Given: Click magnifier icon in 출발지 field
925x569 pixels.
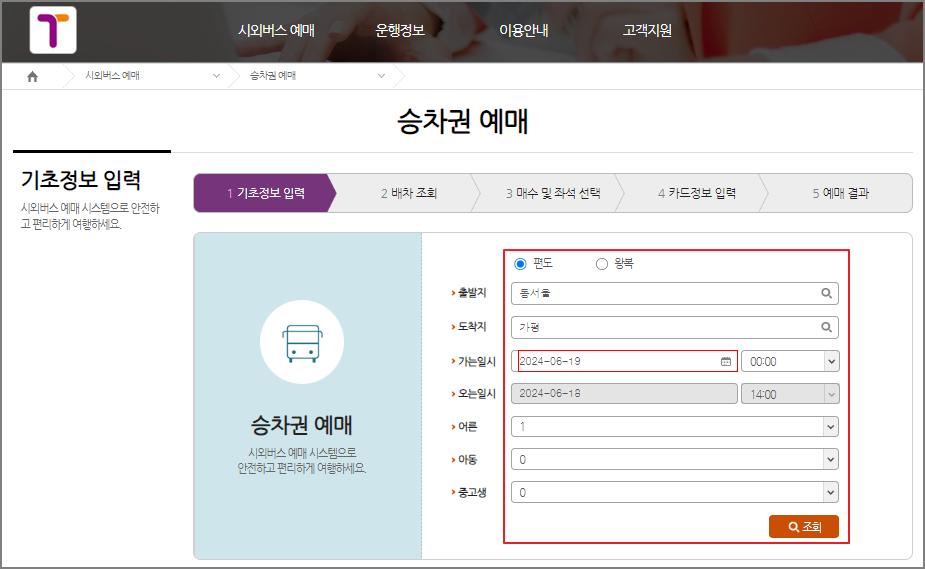Looking at the screenshot, I should [x=826, y=293].
